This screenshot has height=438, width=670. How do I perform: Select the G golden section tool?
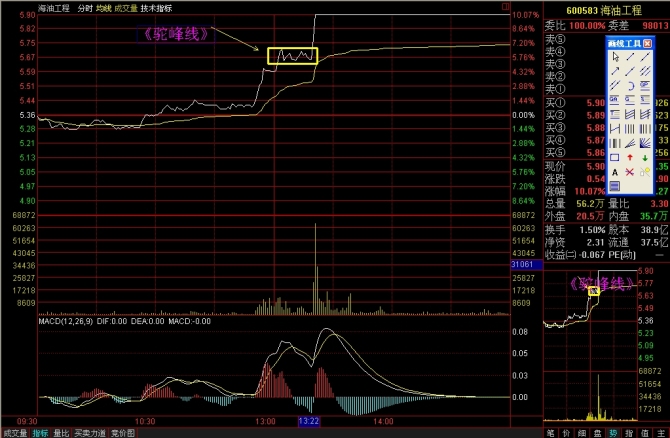[630, 100]
